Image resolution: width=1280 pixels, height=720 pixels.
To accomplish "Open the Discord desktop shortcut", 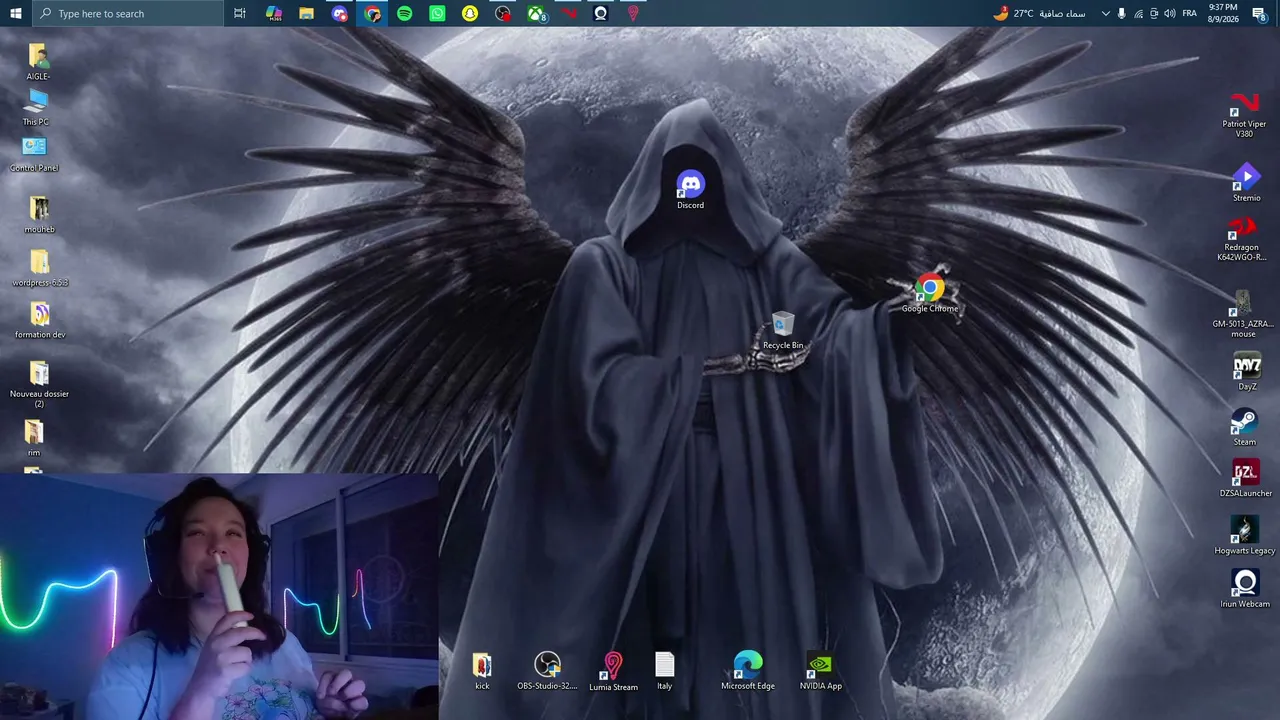I will (690, 190).
